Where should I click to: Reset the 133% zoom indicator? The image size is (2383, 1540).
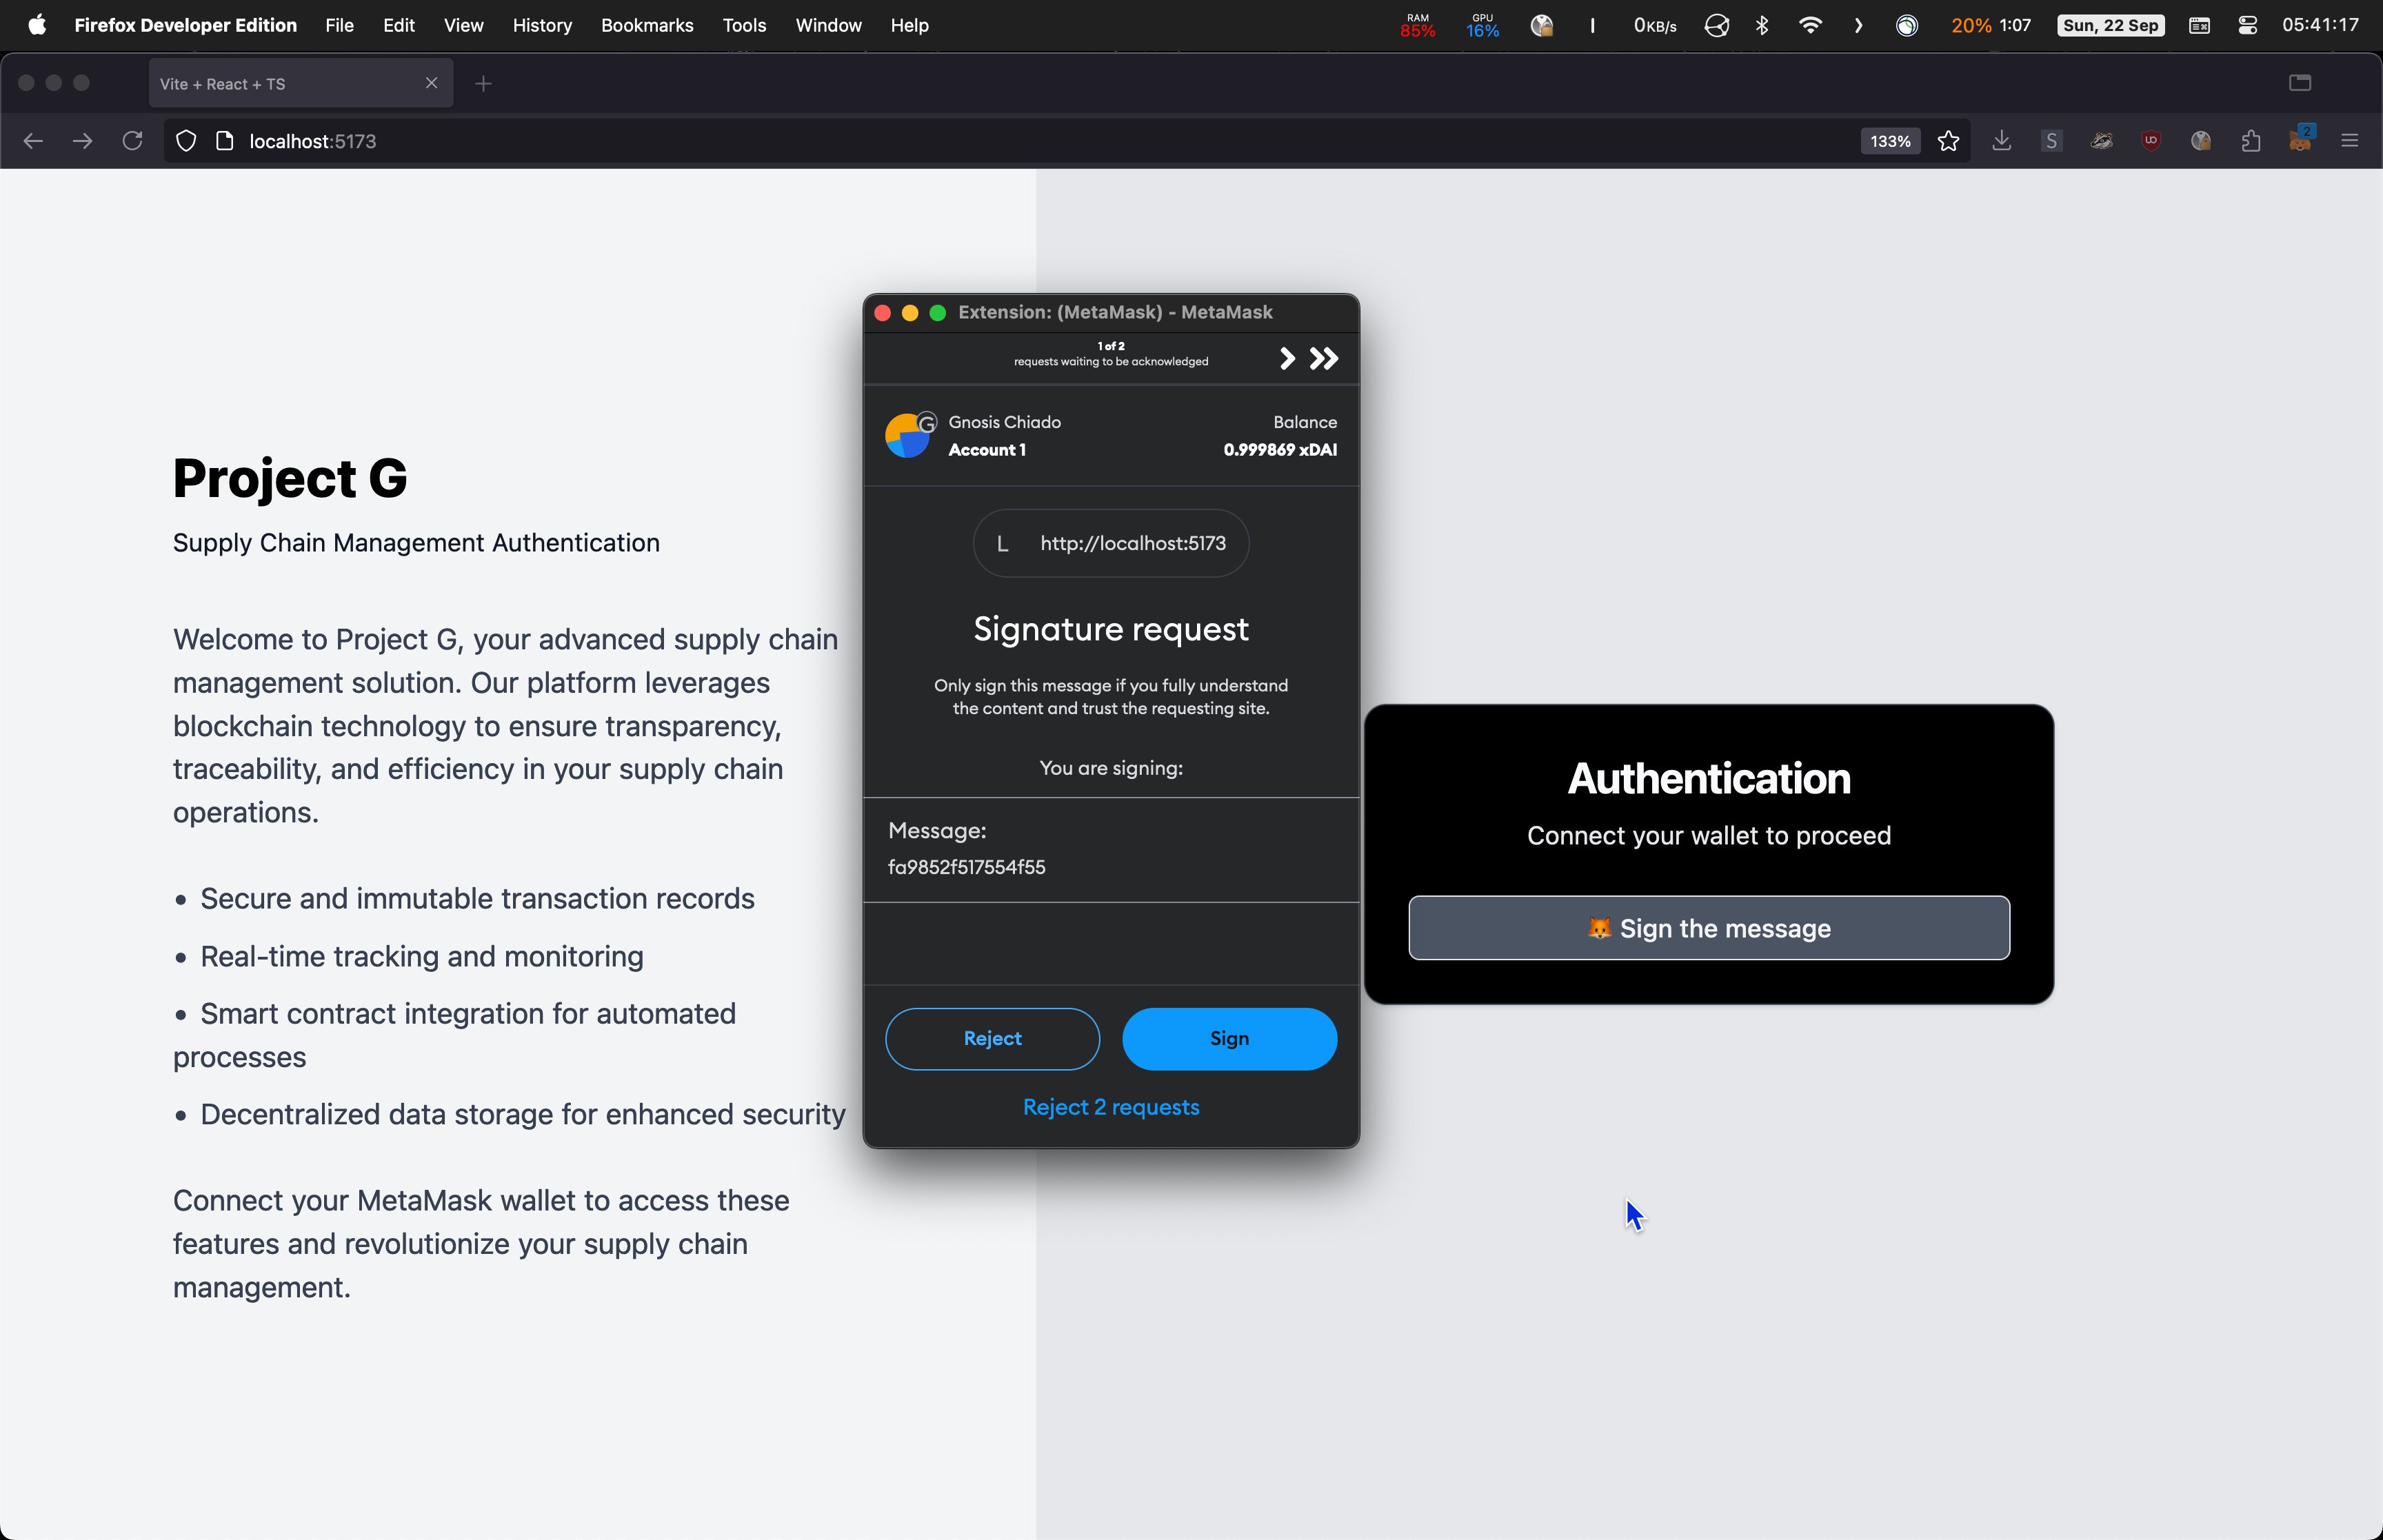pos(1889,141)
